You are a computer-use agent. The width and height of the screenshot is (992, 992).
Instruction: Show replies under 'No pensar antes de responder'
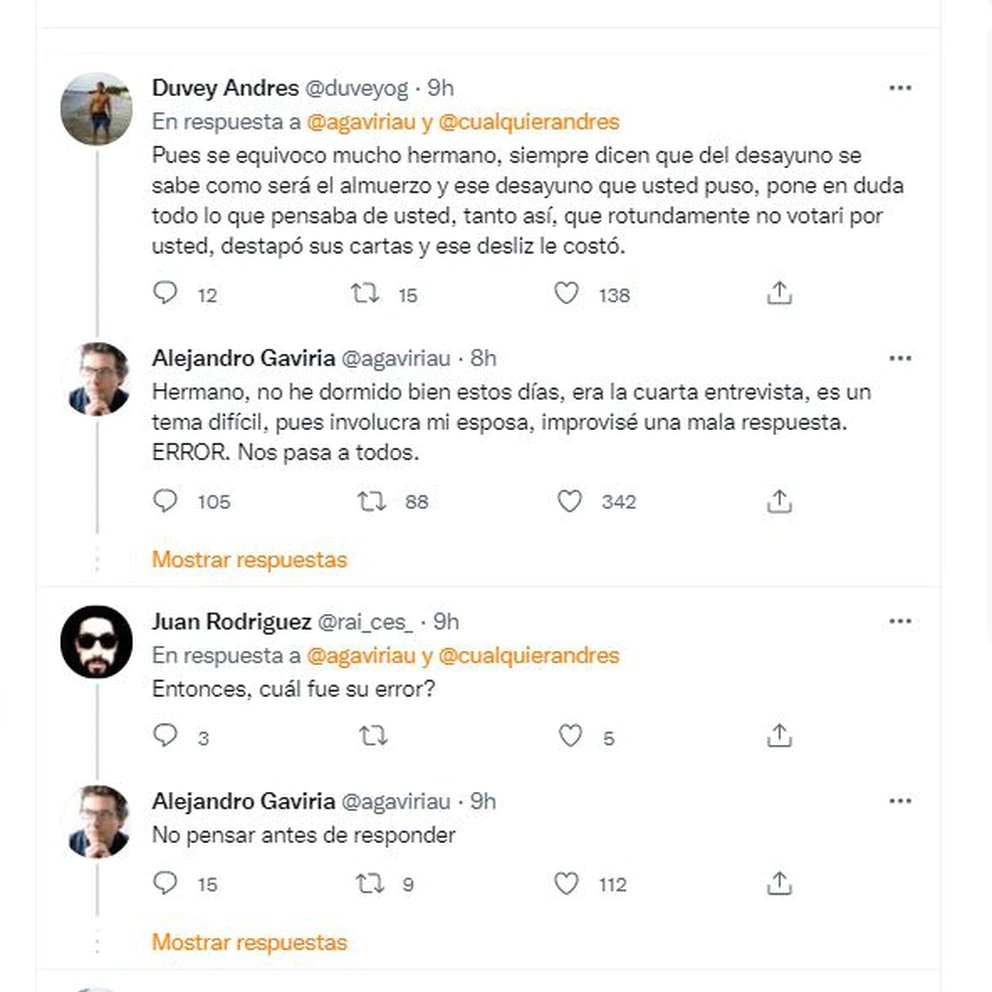(x=249, y=942)
